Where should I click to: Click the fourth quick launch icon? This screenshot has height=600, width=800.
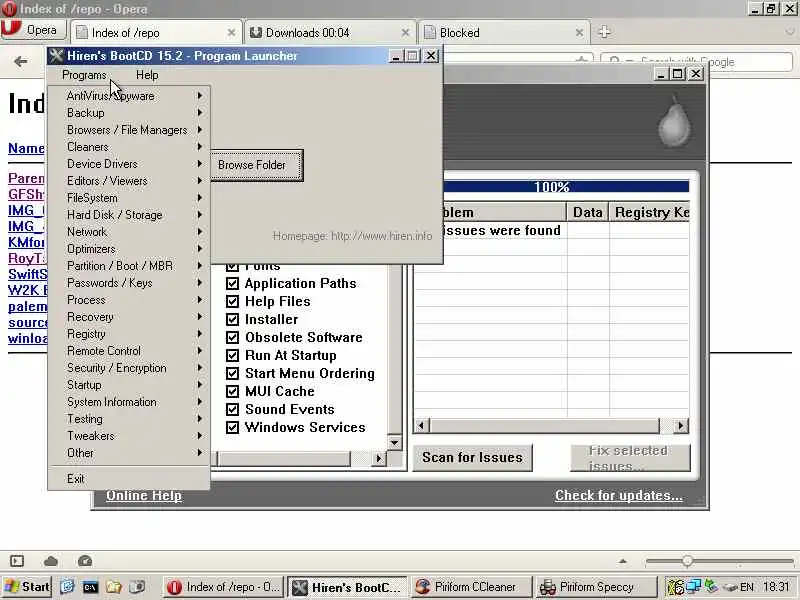click(x=137, y=587)
